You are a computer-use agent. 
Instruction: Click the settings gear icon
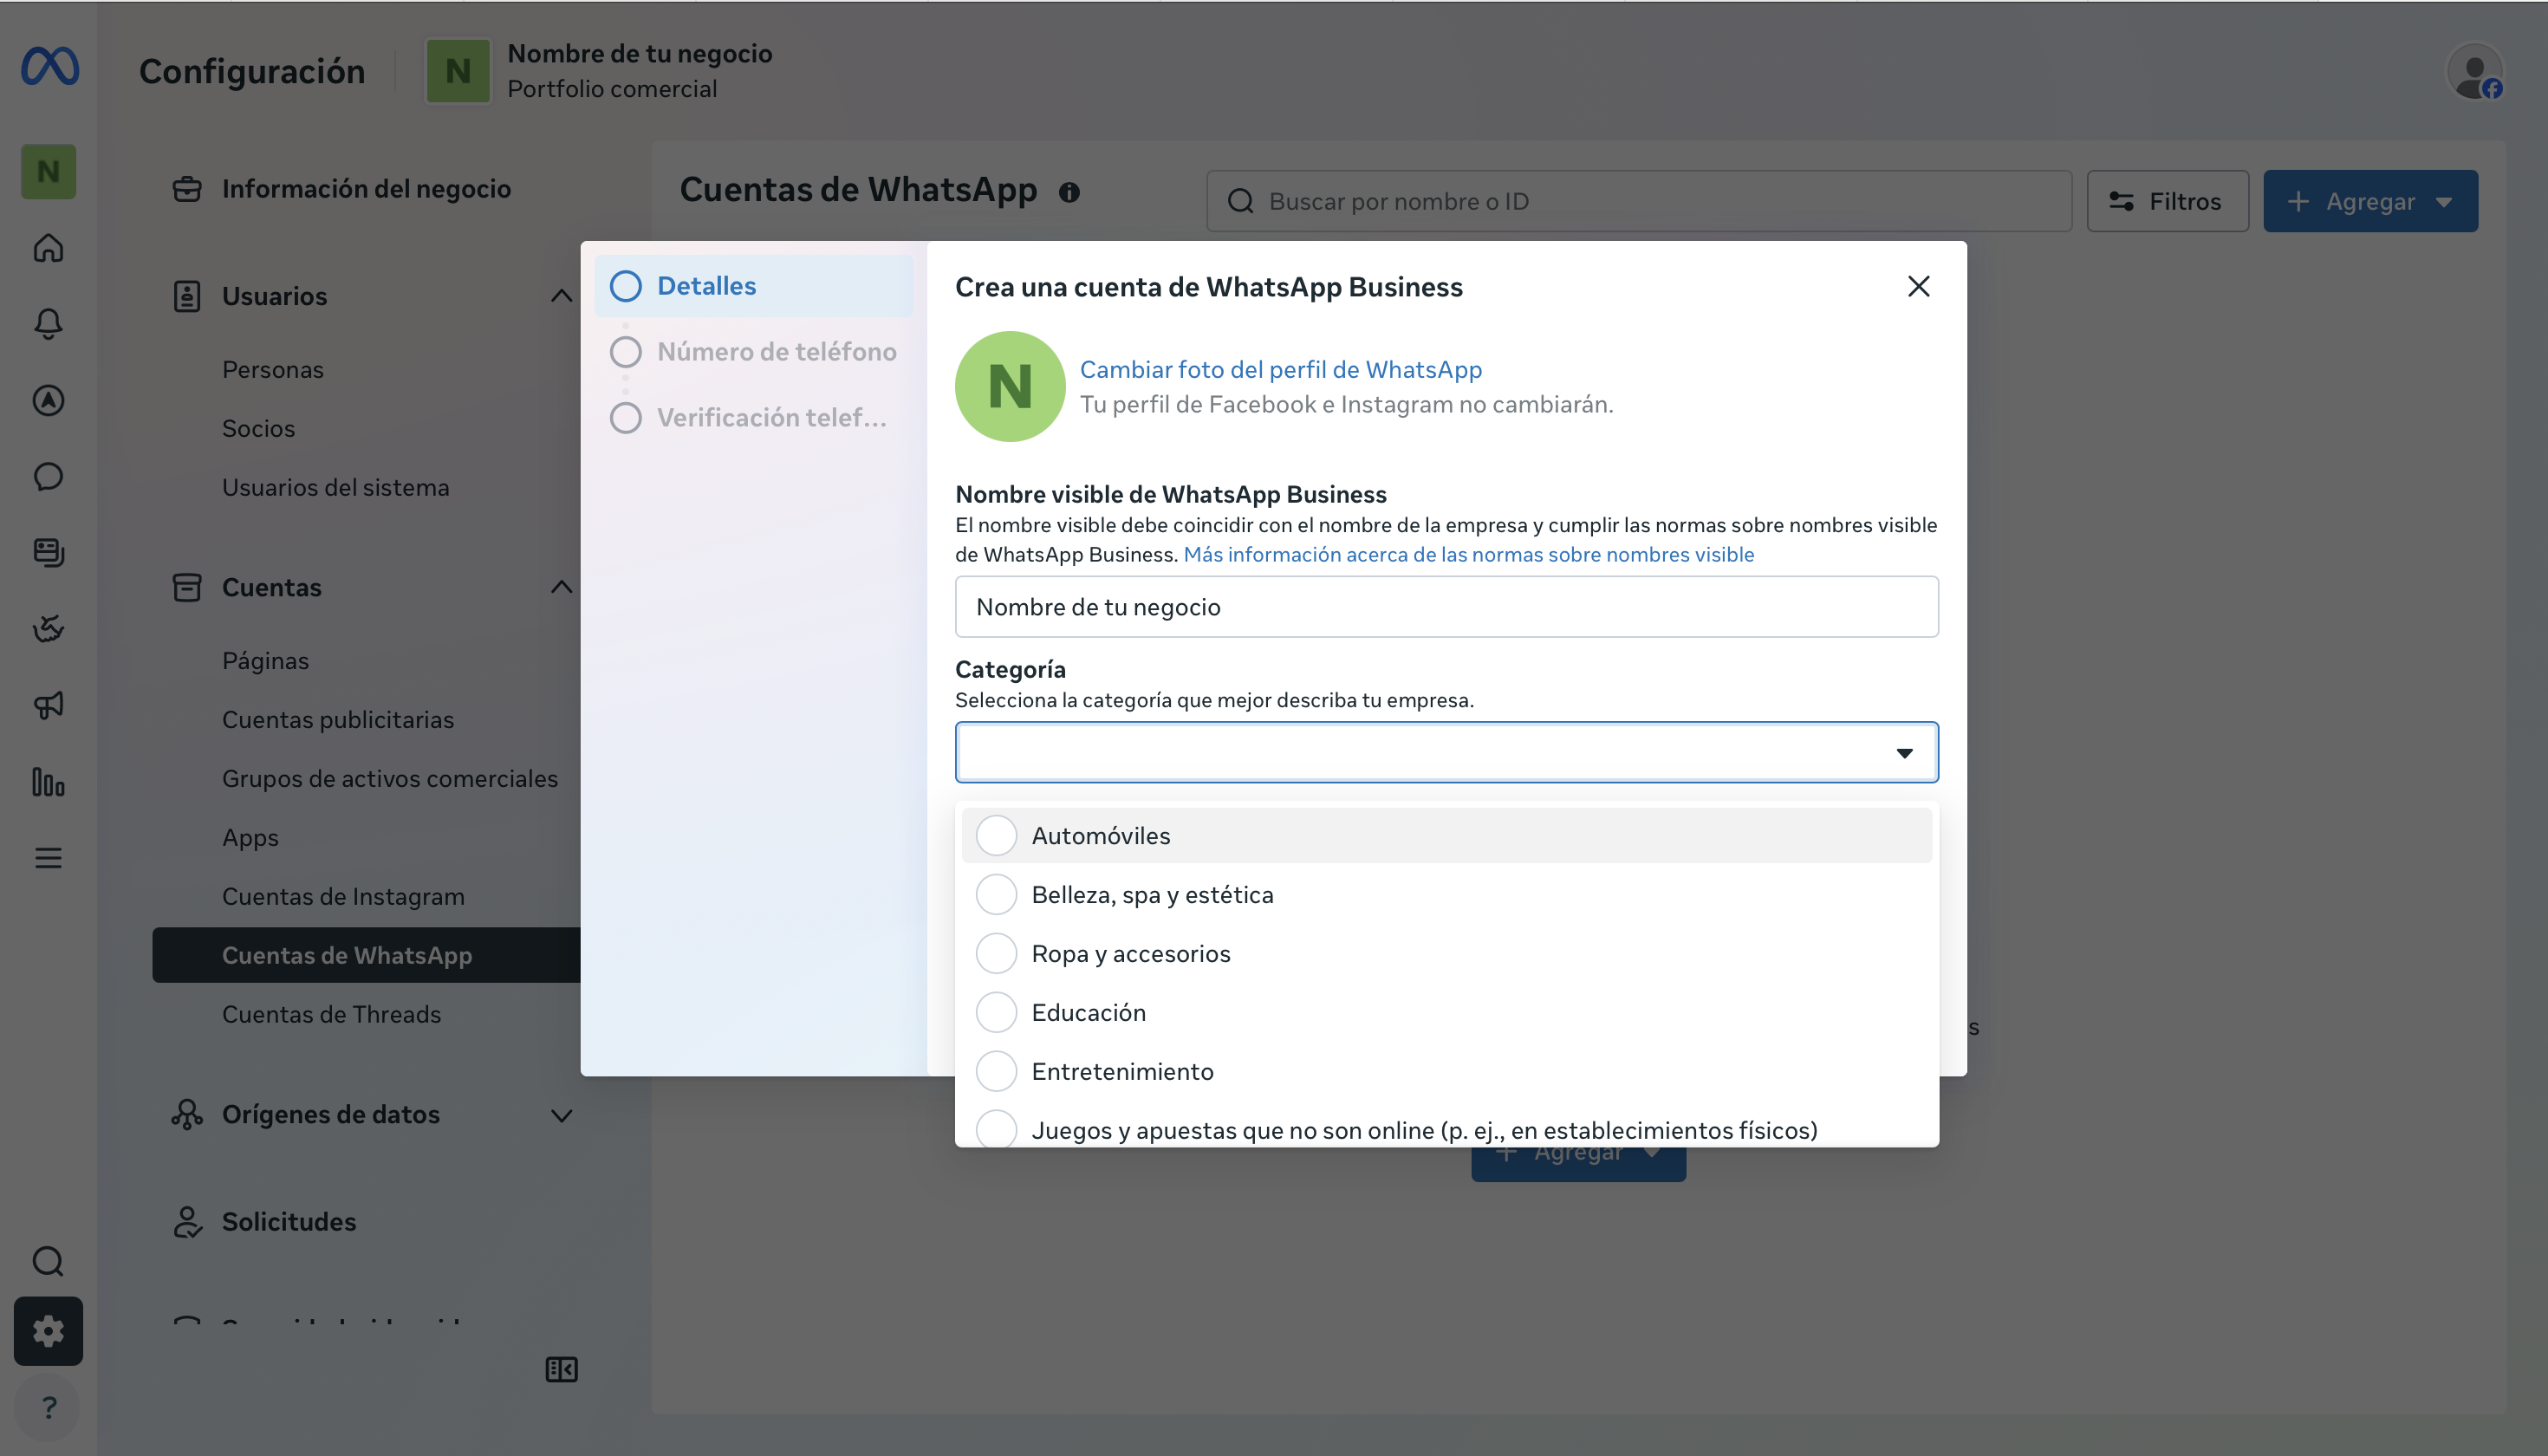pos(48,1331)
